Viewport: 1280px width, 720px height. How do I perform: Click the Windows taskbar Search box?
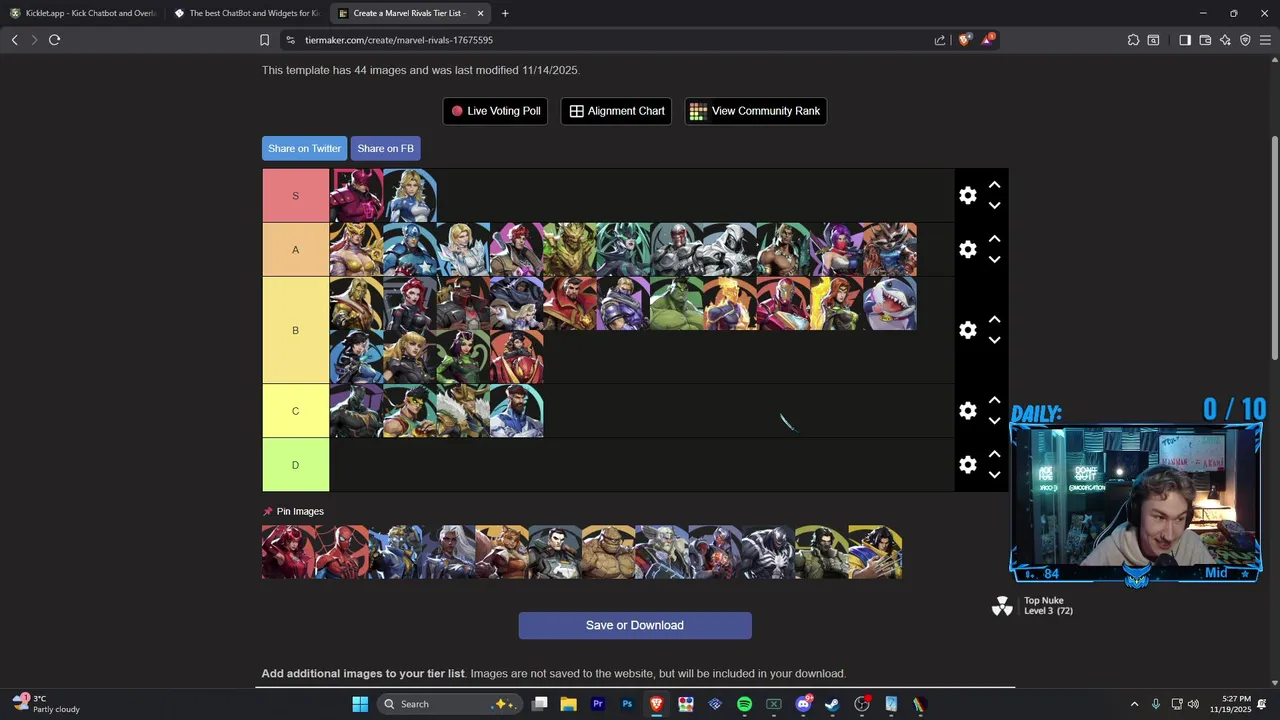tap(449, 704)
